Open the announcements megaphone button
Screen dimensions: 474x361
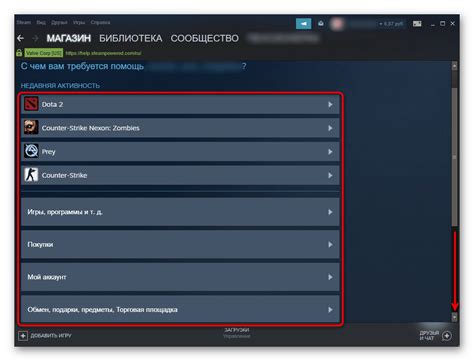click(303, 24)
